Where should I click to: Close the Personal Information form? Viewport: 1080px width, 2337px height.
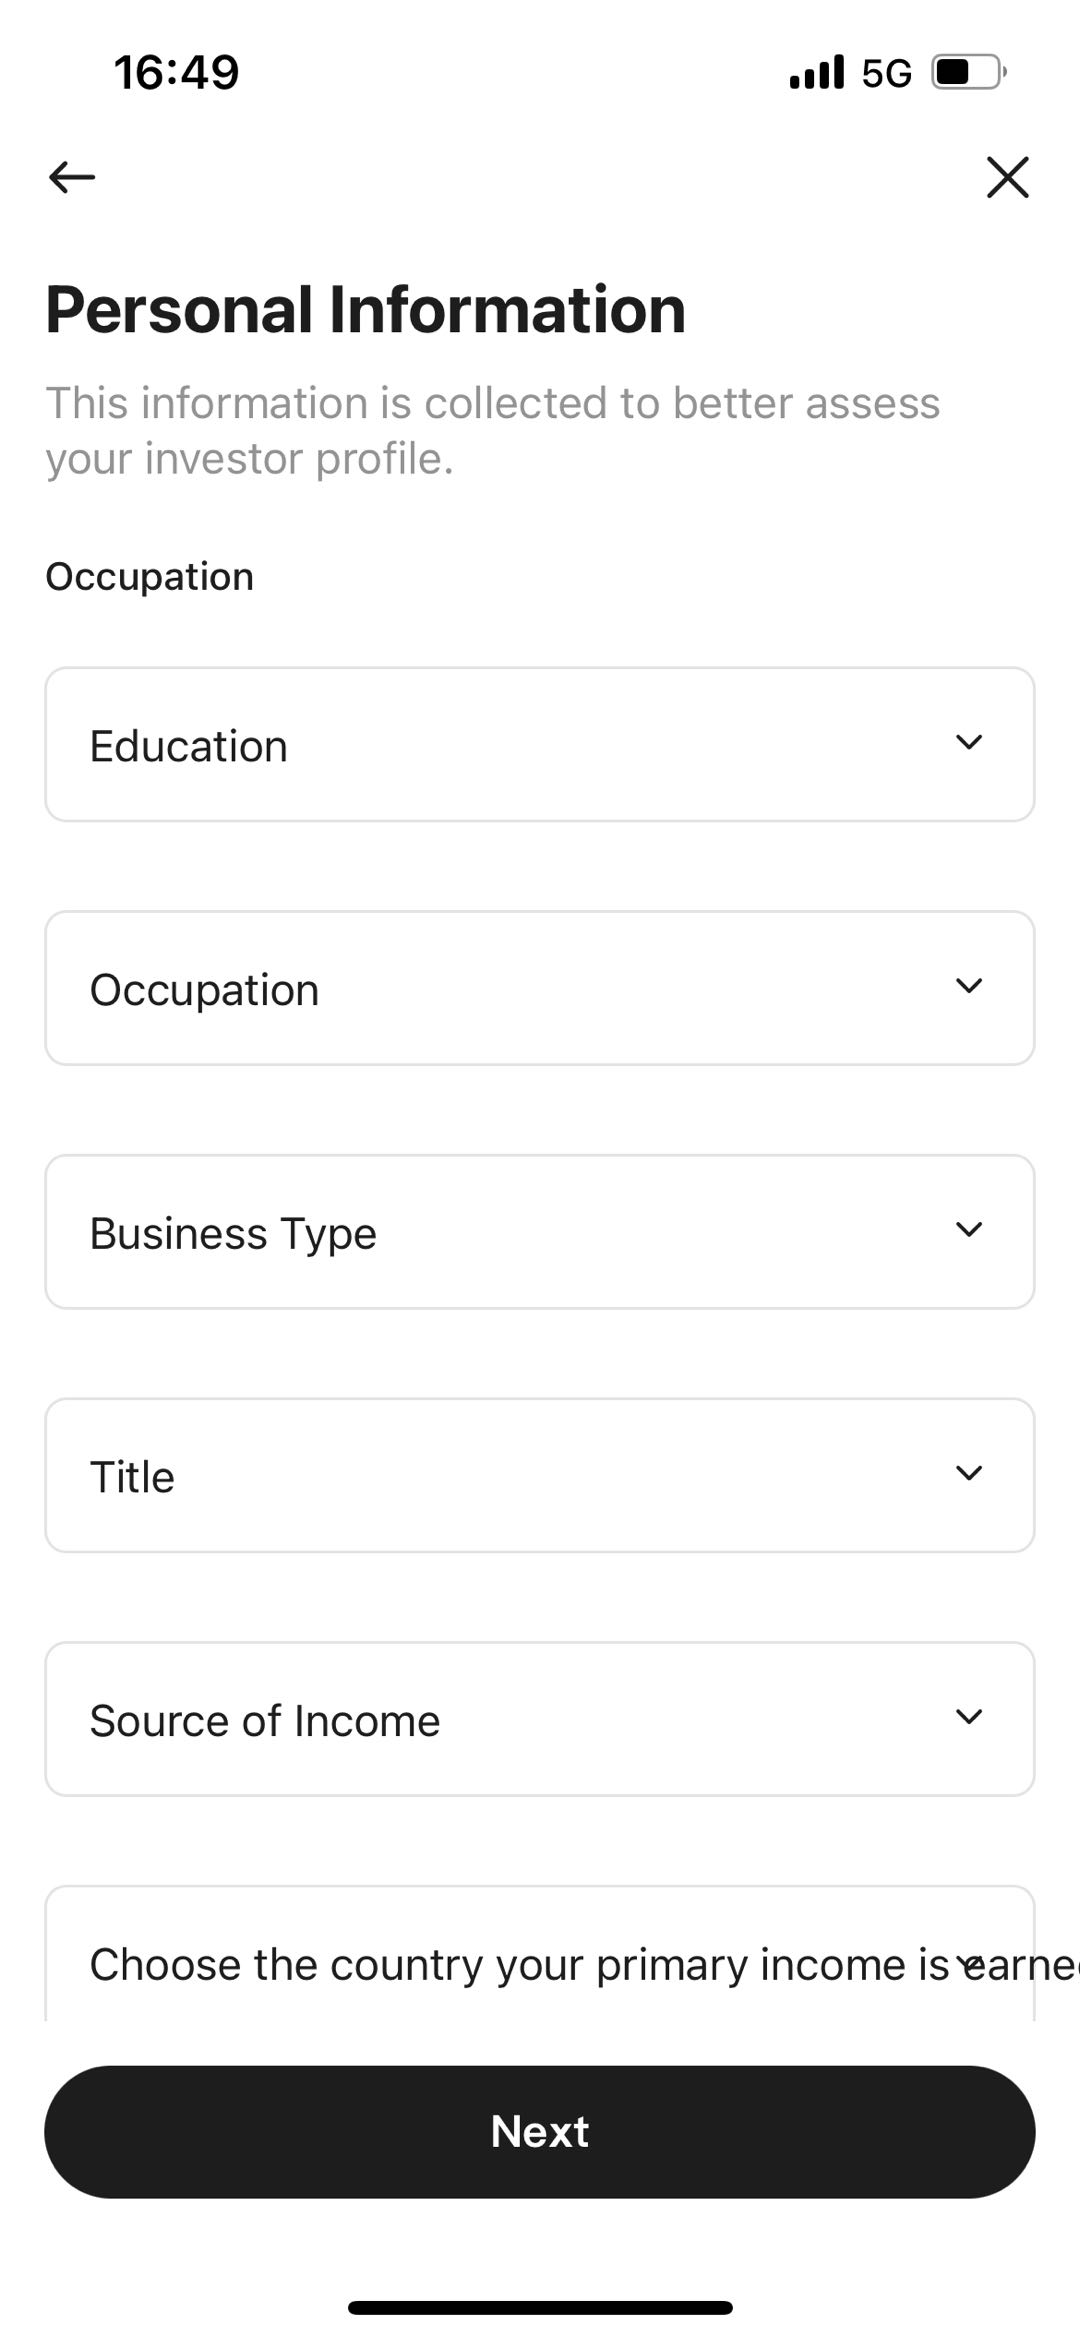tap(1007, 178)
